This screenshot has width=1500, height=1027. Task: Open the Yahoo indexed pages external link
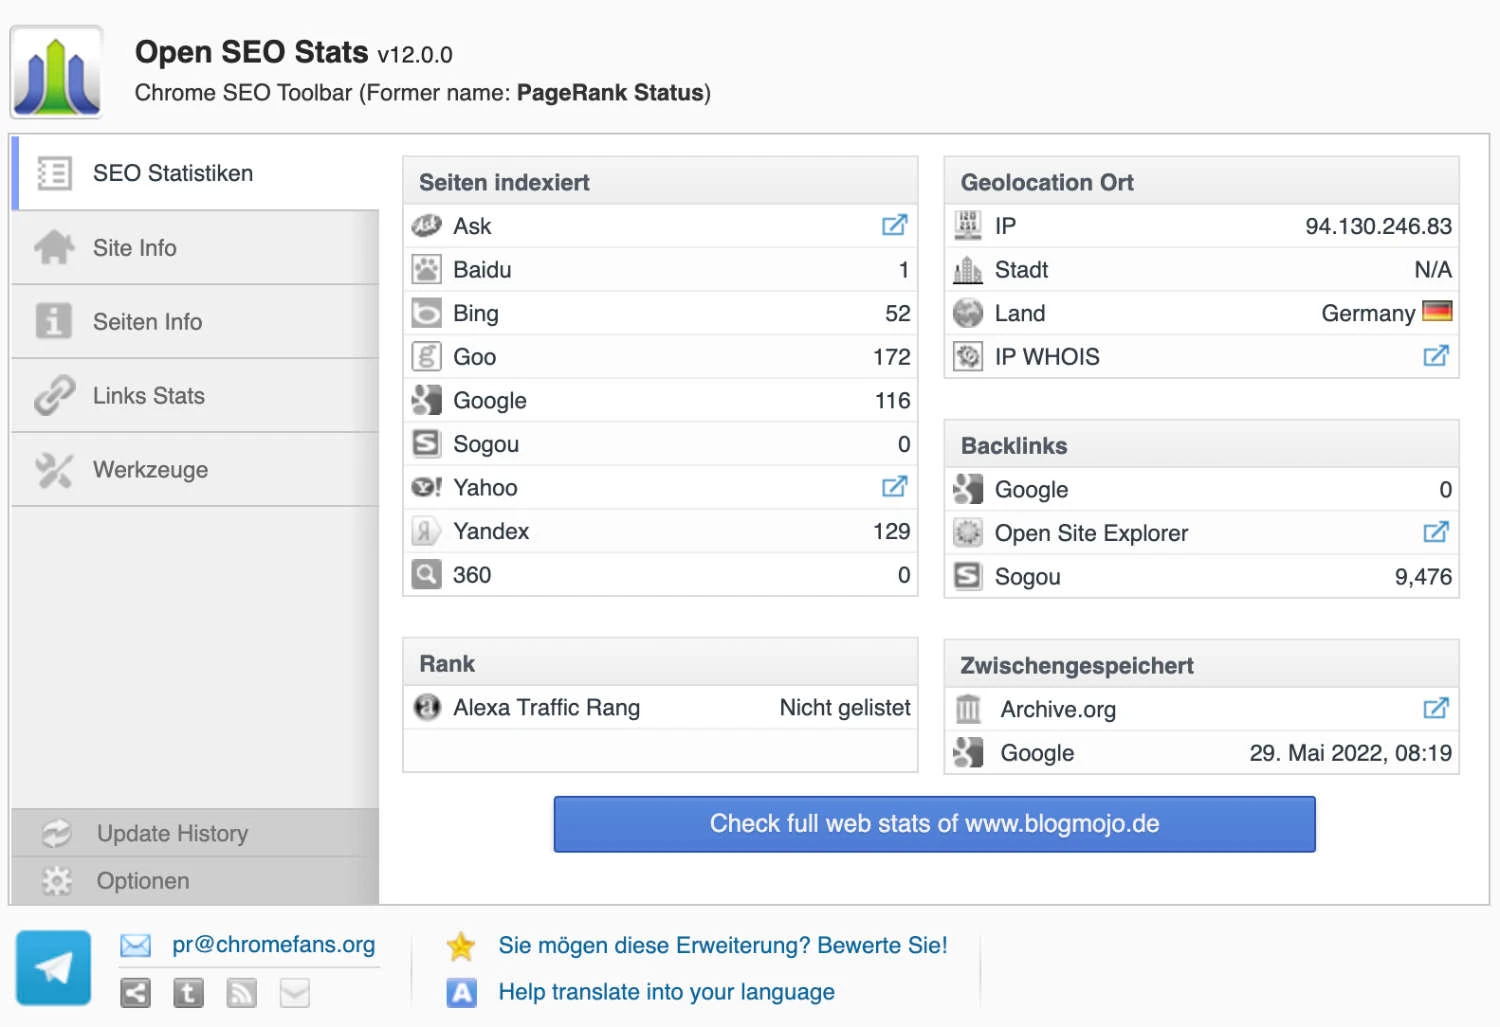click(x=893, y=487)
